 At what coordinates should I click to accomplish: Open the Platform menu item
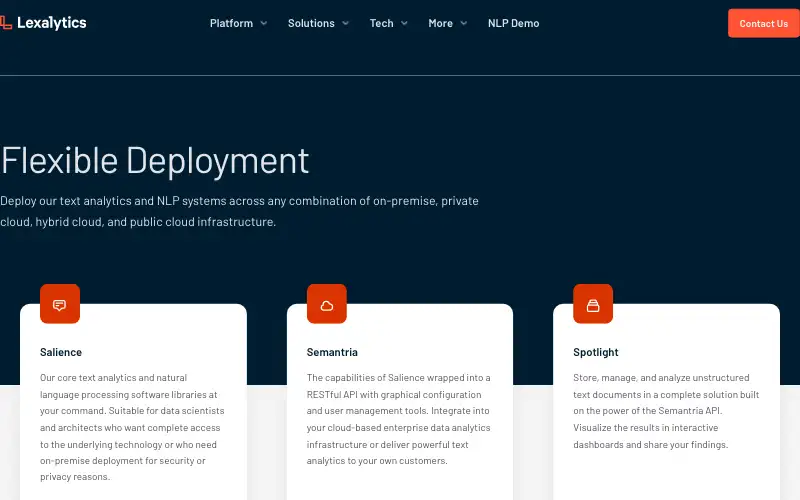[x=231, y=23]
